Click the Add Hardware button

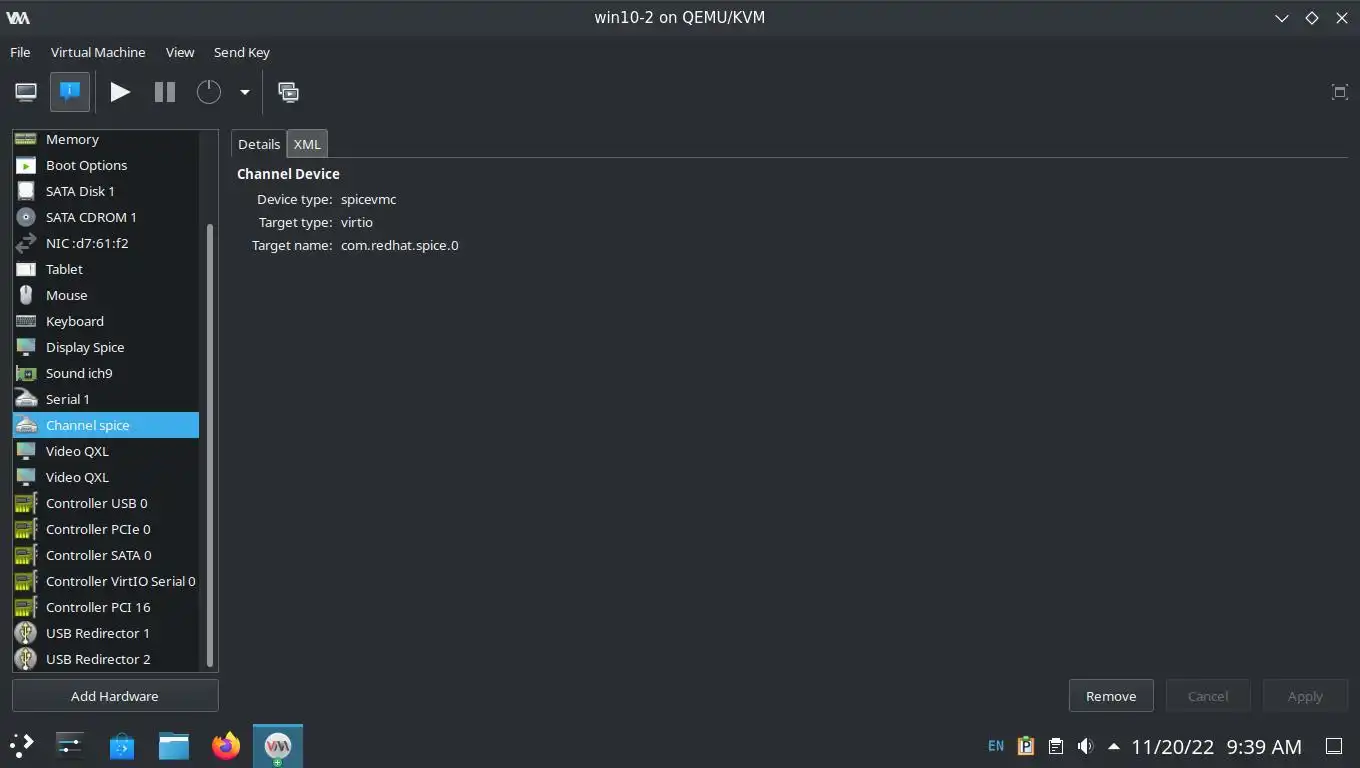click(x=115, y=696)
